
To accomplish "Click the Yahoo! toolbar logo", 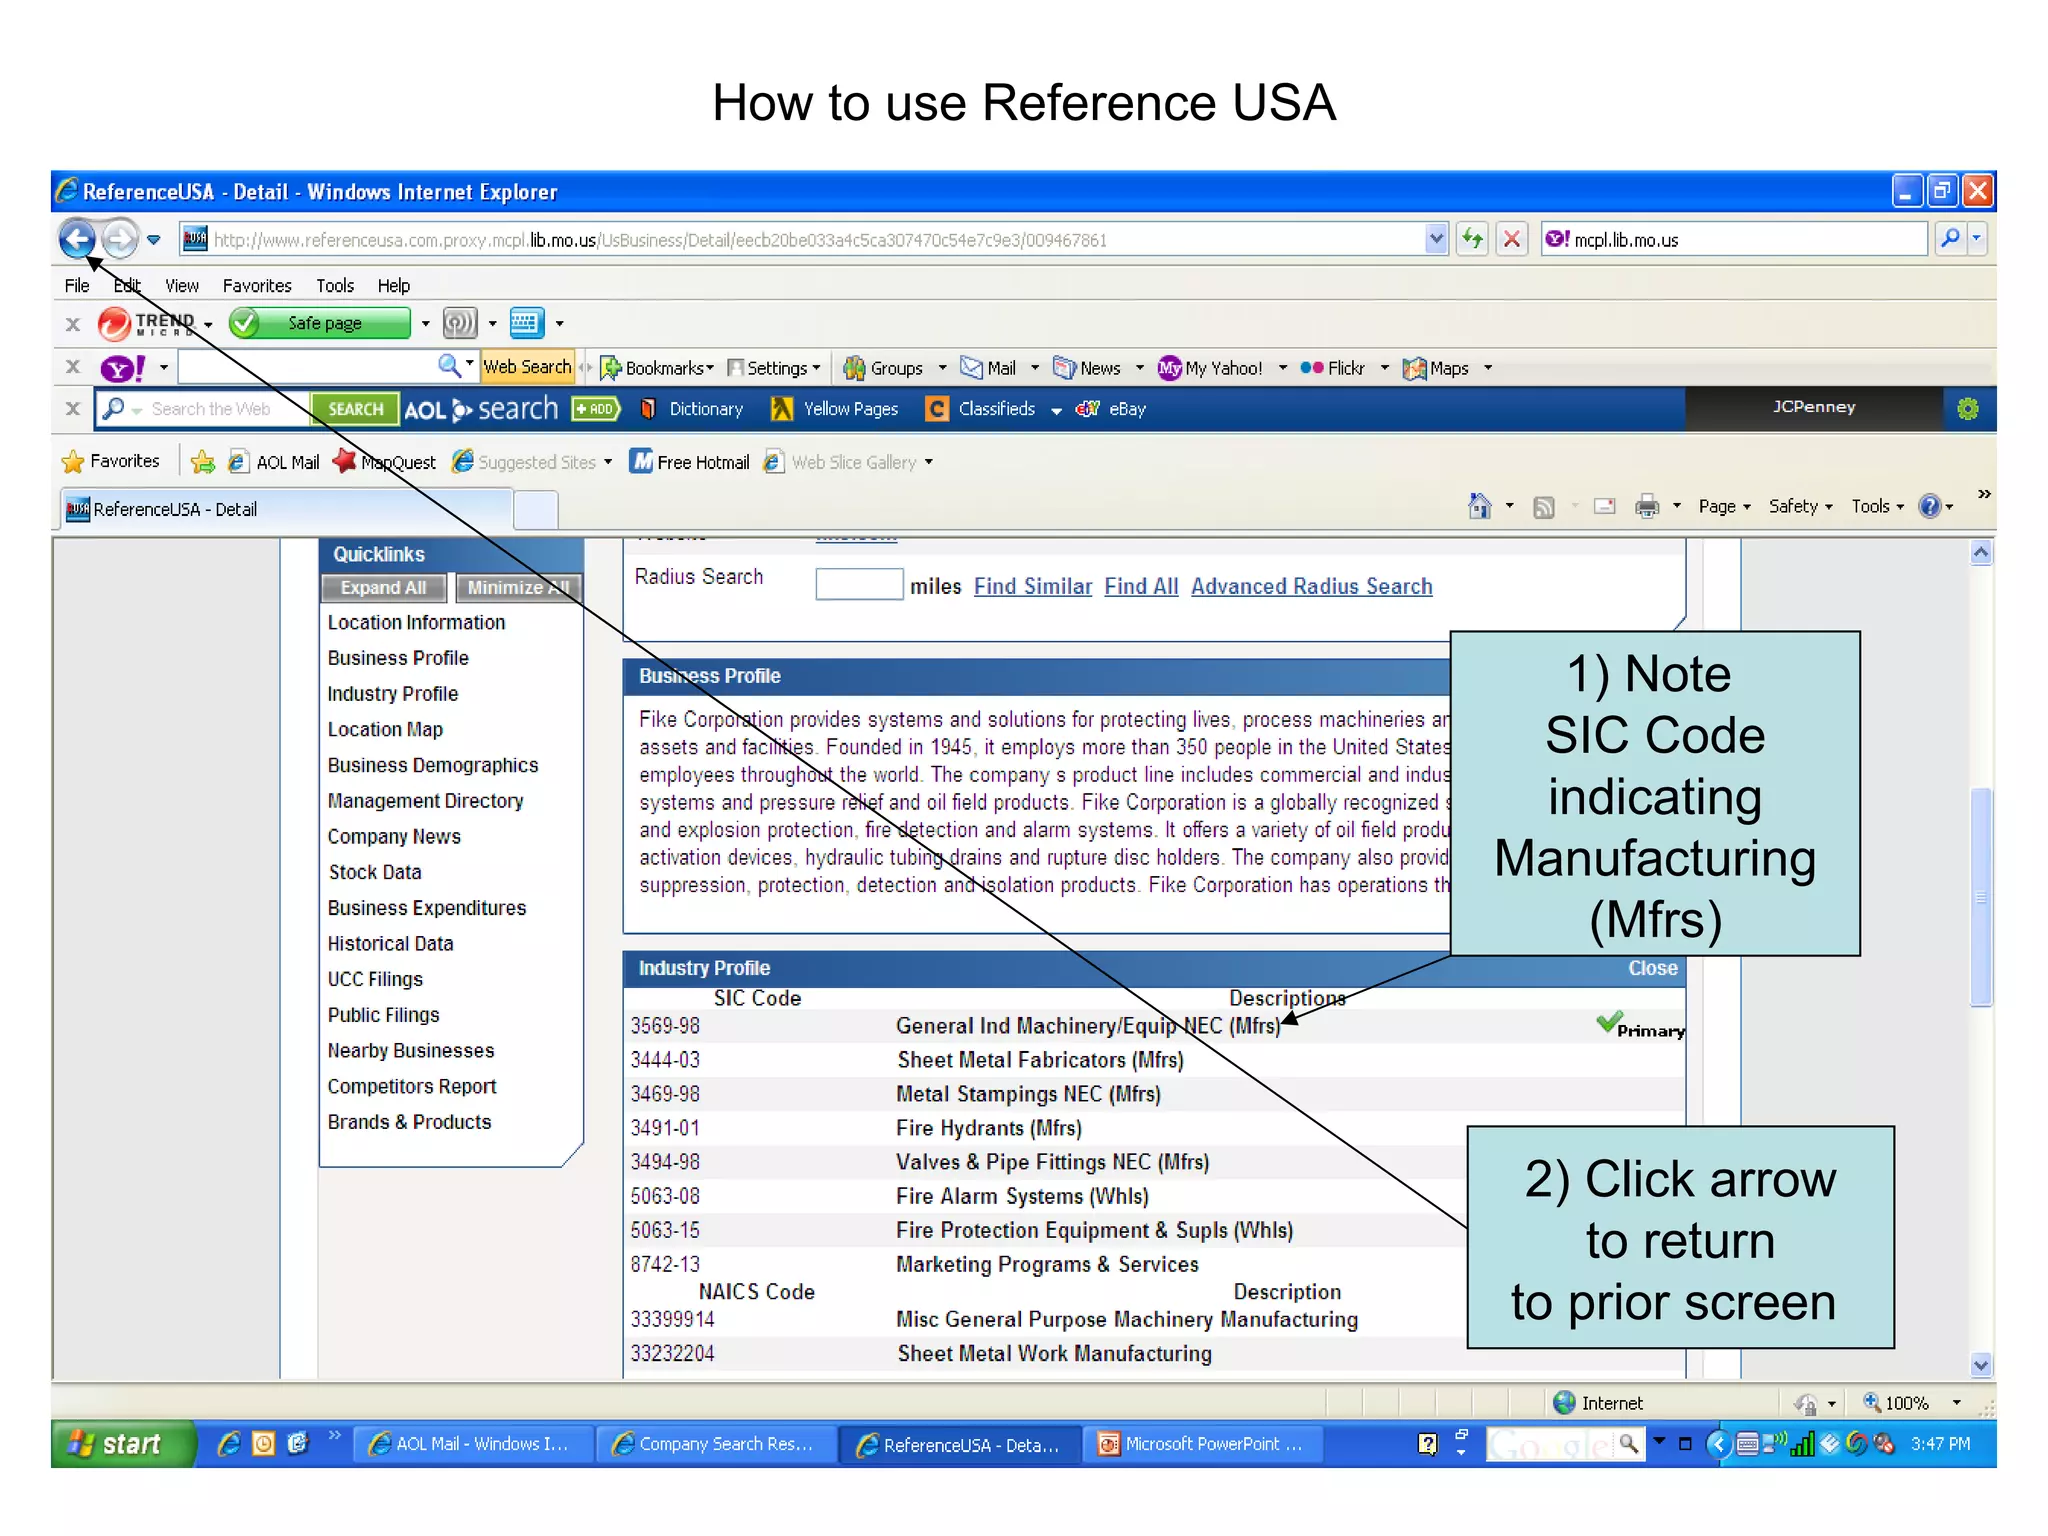I will tap(123, 368).
